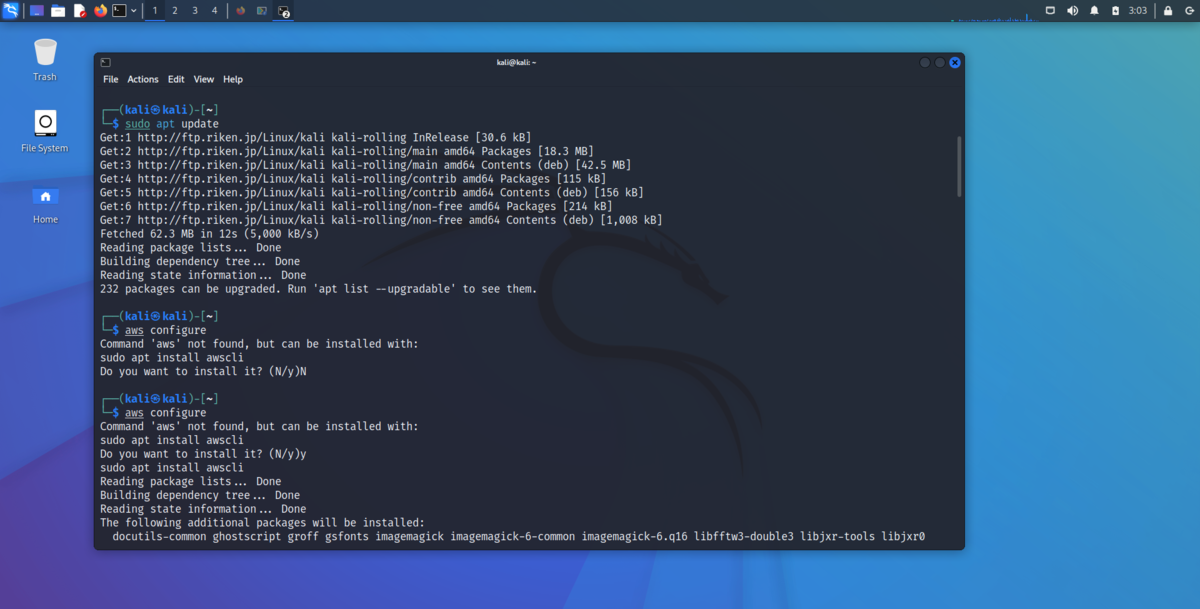Click the 'Get:7' non-free Contents line

point(381,220)
